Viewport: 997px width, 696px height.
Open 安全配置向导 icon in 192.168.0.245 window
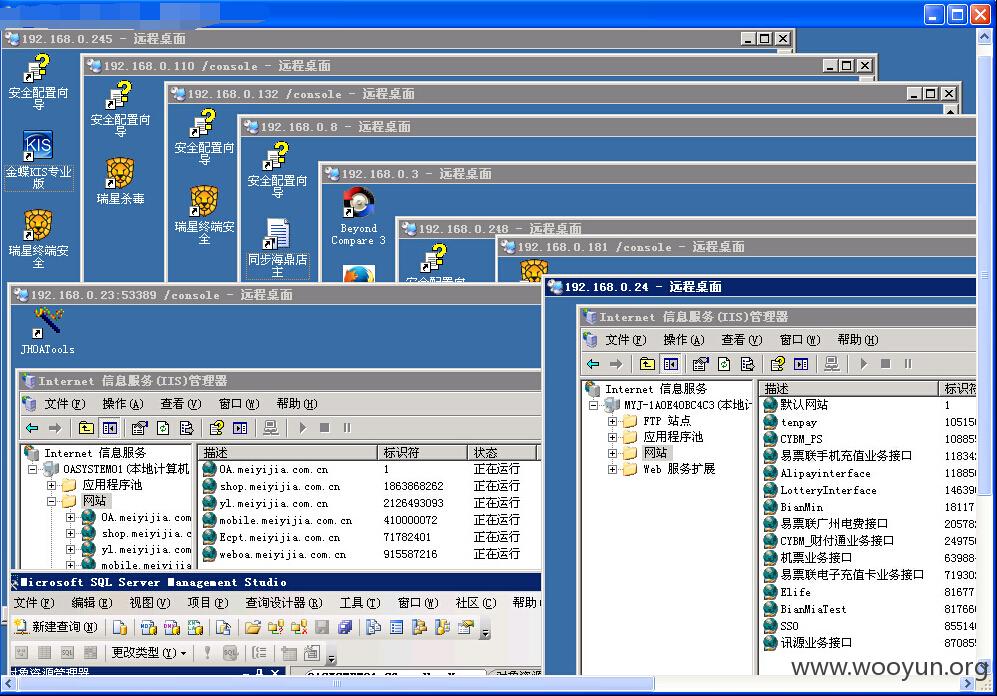38,81
